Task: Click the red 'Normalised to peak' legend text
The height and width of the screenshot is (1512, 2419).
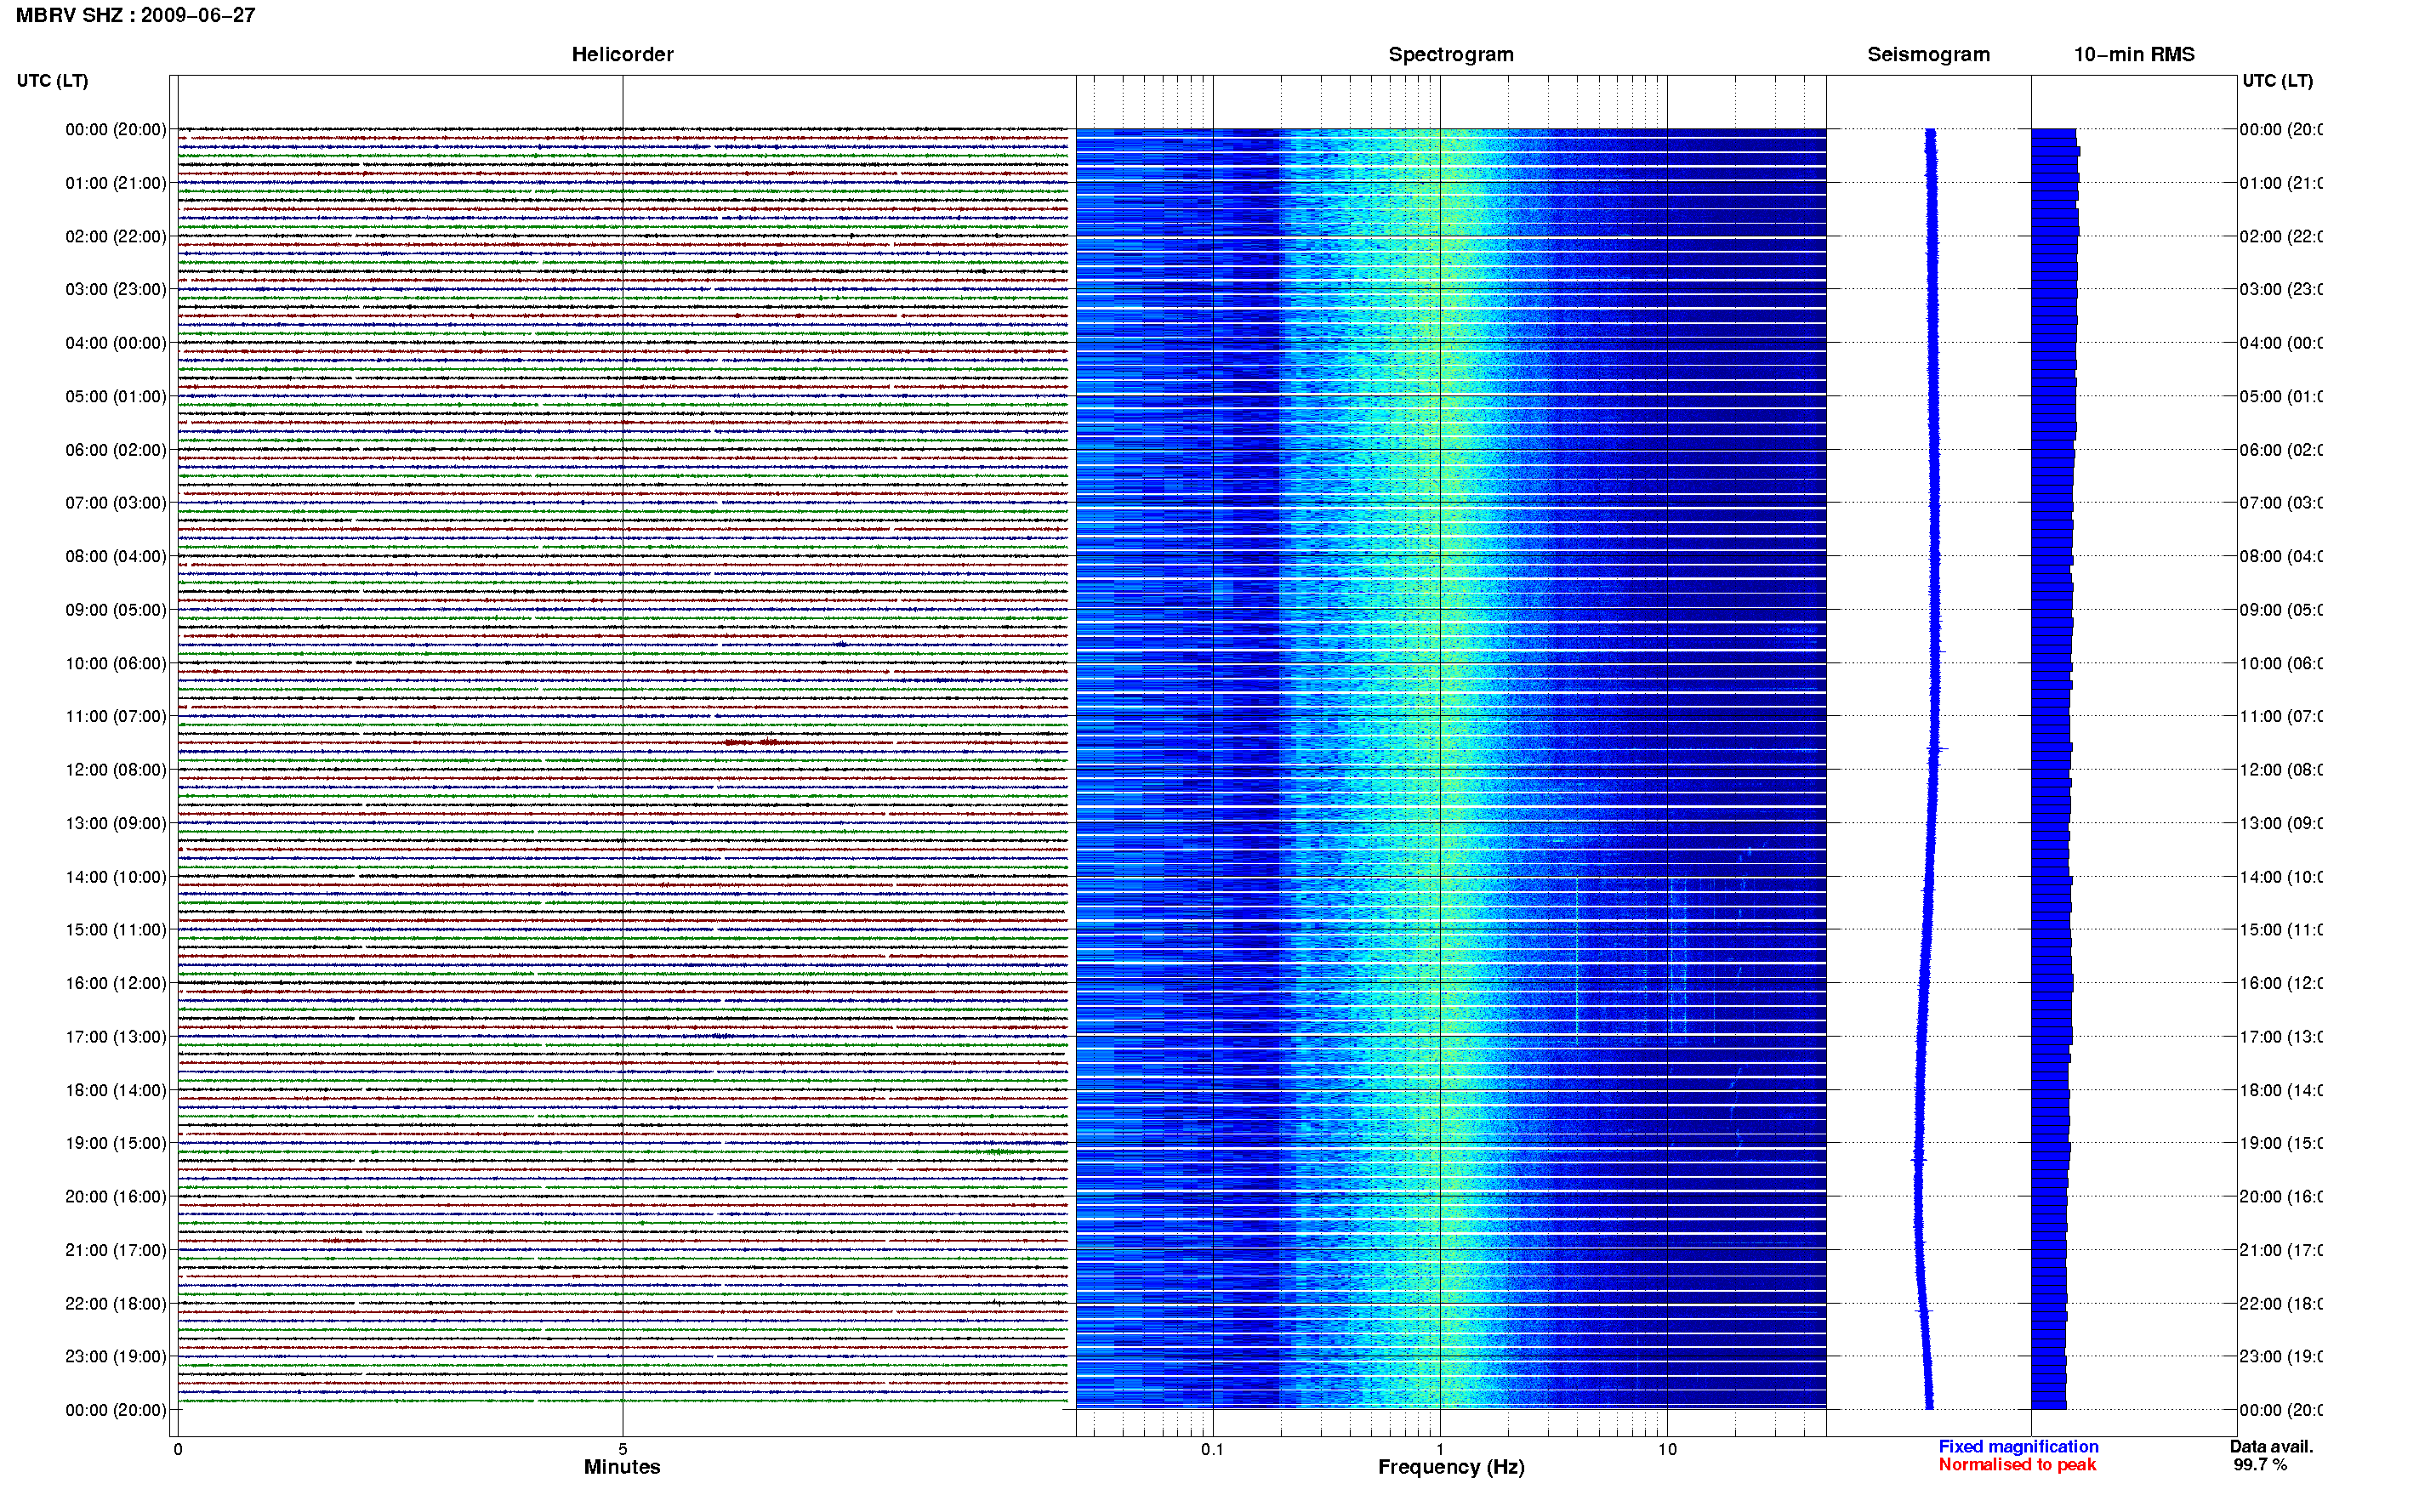Action: tap(2017, 1465)
